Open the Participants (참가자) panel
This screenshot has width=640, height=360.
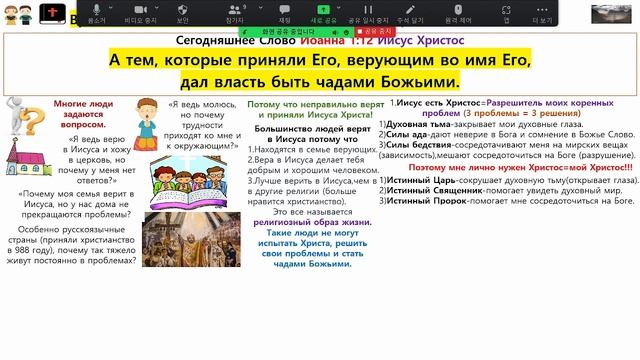pos(235,13)
